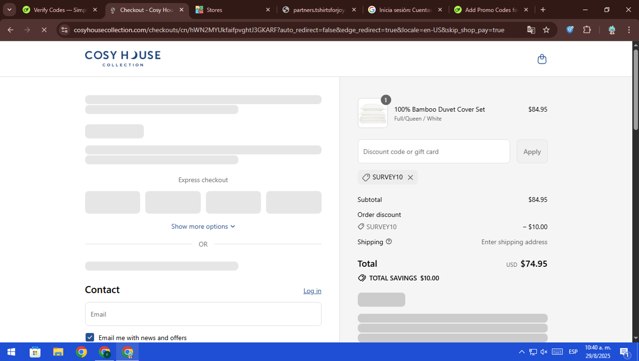This screenshot has width=639, height=361.
Task: Click the shield extension icon in toolbar
Action: click(x=570, y=30)
